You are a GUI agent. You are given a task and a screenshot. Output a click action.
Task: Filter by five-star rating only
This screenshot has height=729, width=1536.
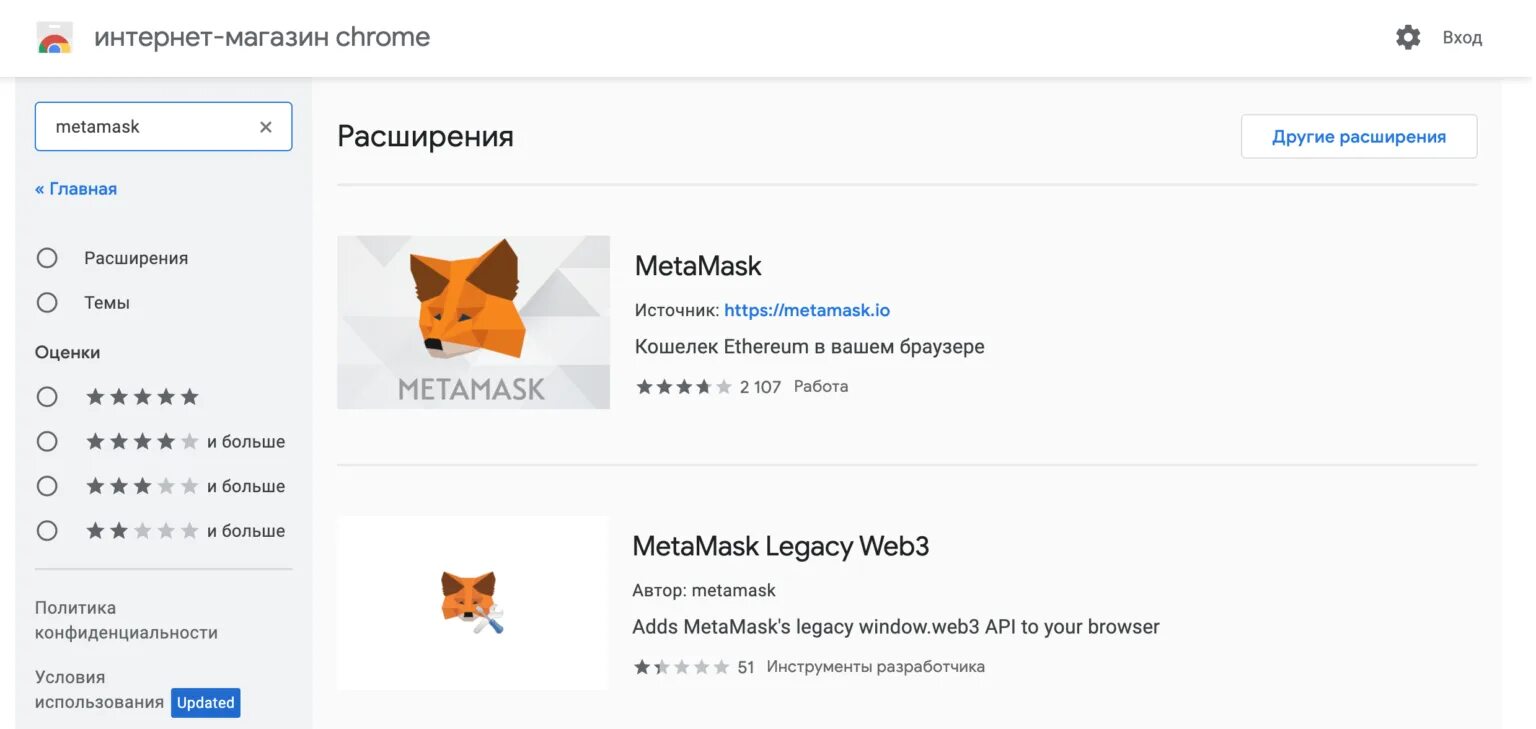(47, 397)
